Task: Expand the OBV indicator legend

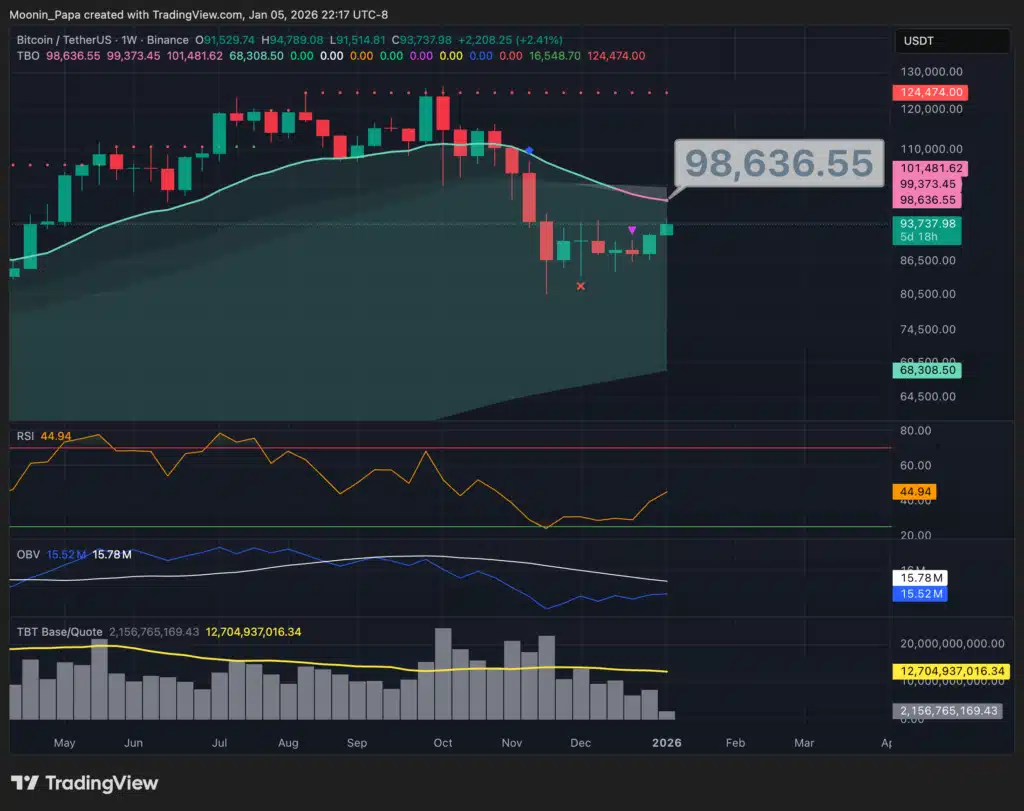Action: pyautogui.click(x=27, y=553)
